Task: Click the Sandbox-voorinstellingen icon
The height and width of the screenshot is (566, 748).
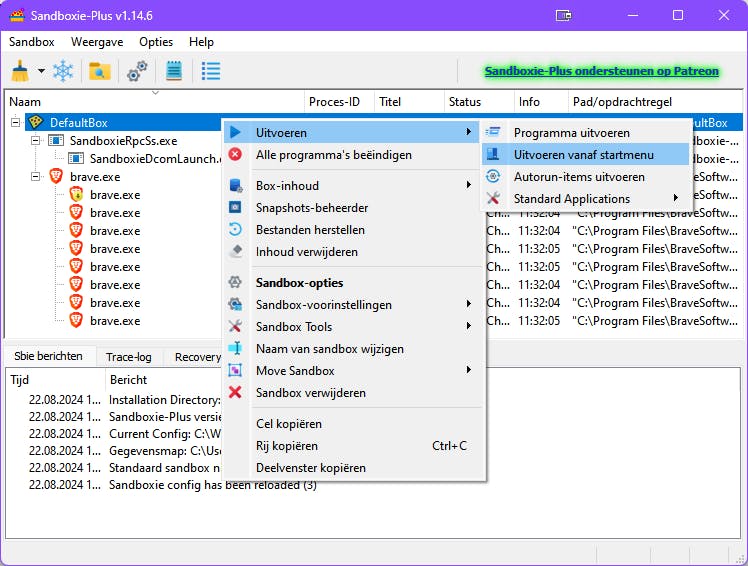Action: pos(235,304)
